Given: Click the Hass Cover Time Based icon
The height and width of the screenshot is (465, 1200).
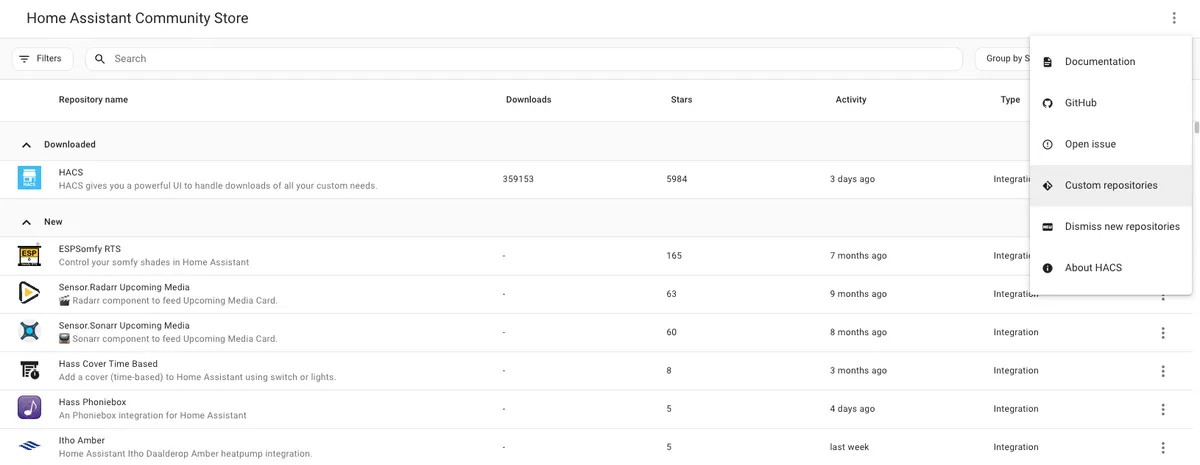Looking at the screenshot, I should tap(29, 370).
